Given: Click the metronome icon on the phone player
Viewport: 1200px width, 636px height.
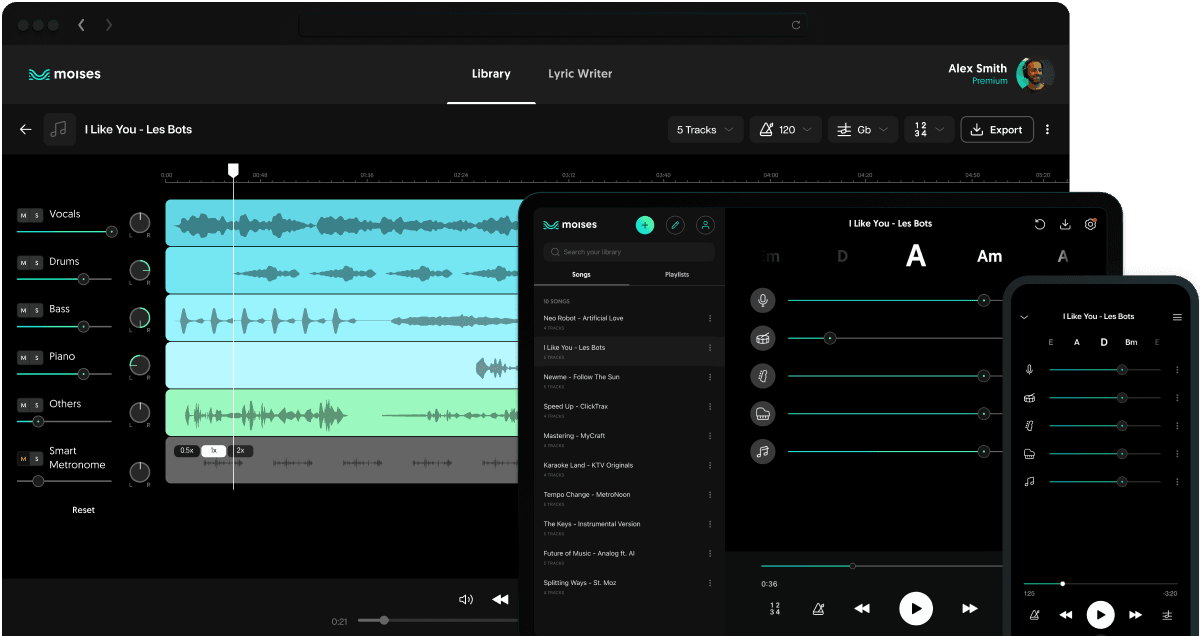Looking at the screenshot, I should coord(1033,614).
